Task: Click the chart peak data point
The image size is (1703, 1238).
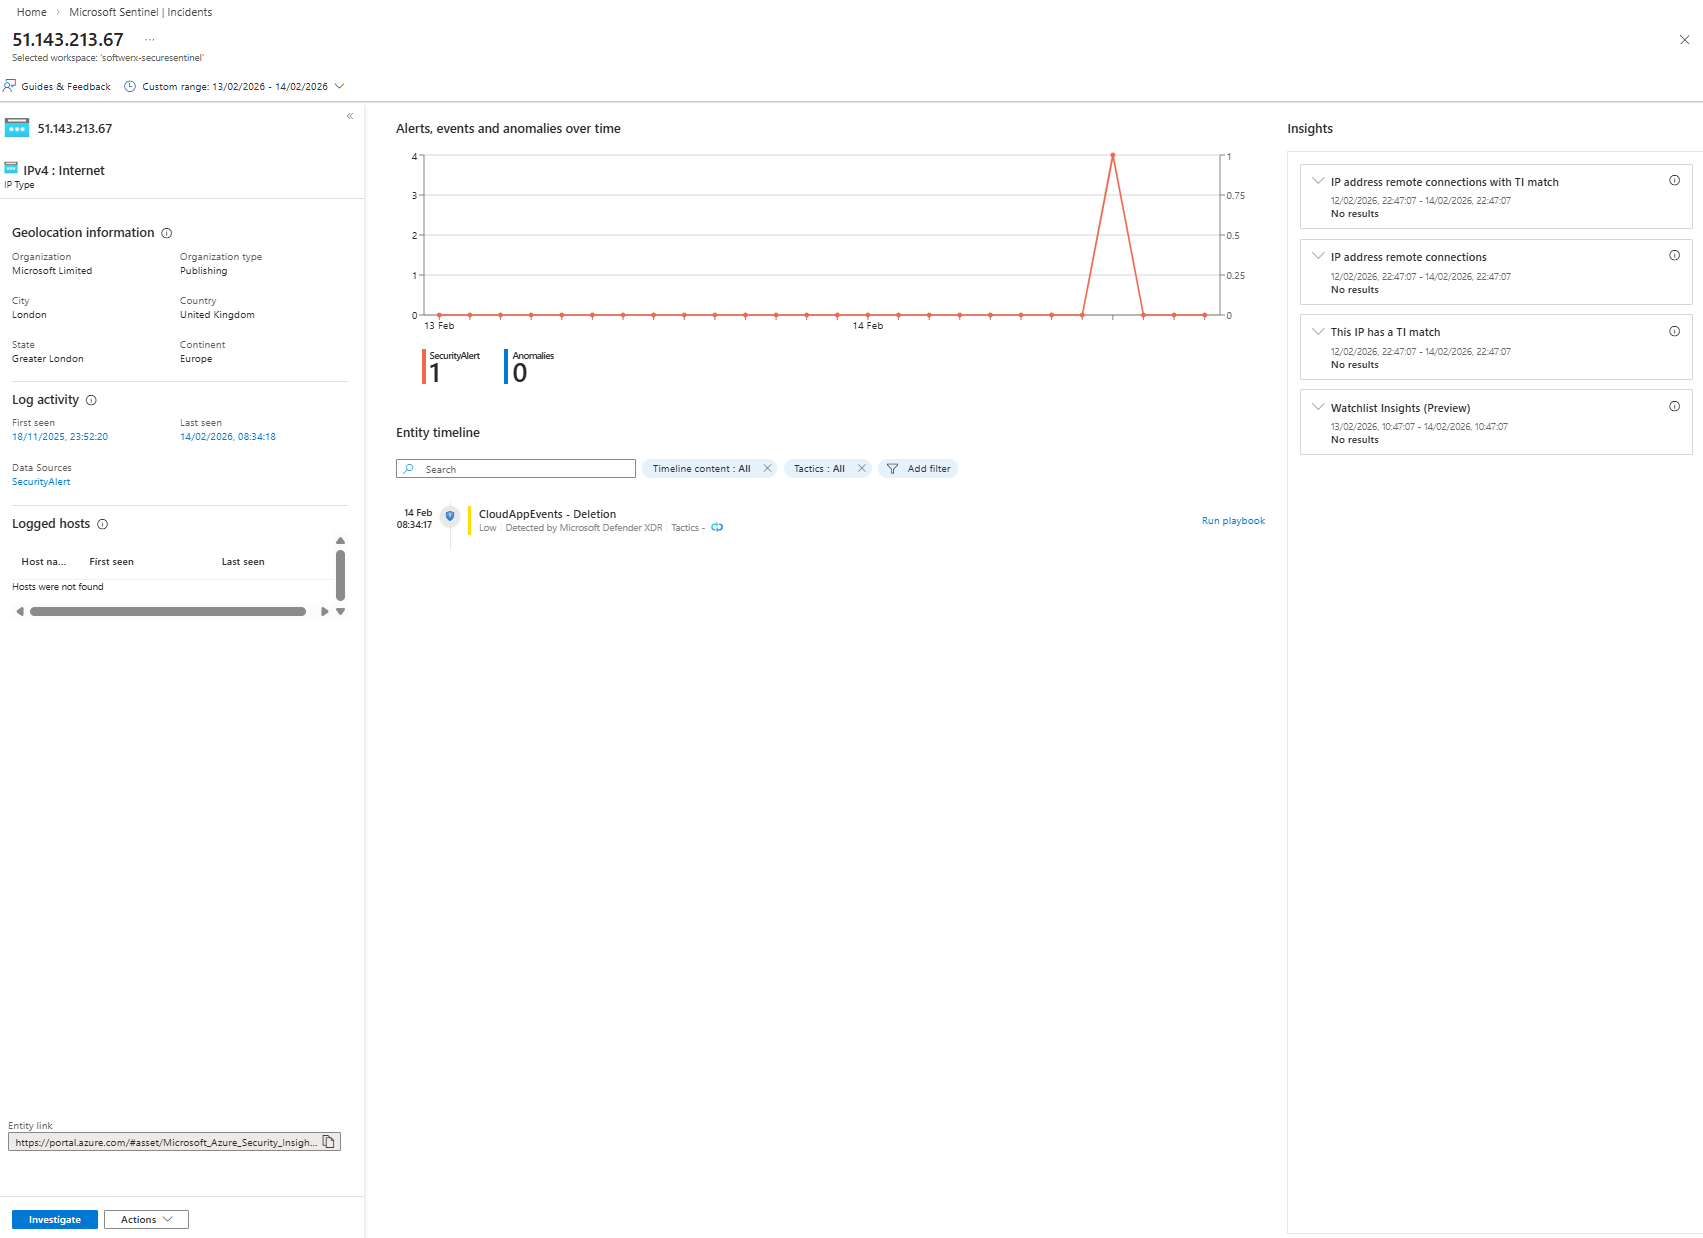Action: pyautogui.click(x=1112, y=156)
